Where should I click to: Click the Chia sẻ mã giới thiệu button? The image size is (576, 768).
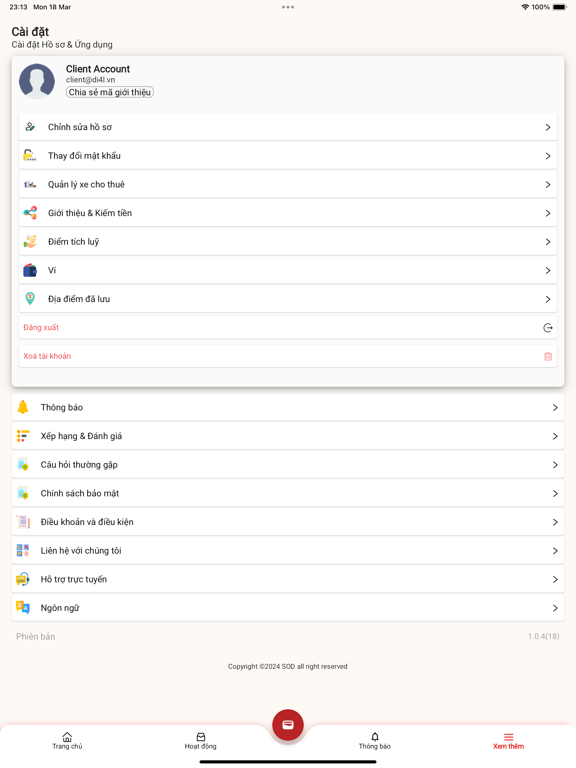pos(110,92)
